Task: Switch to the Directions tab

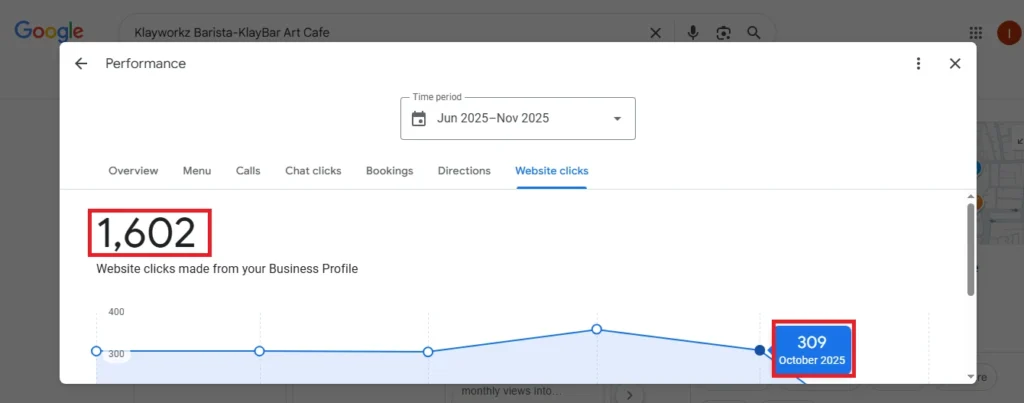Action: (464, 170)
